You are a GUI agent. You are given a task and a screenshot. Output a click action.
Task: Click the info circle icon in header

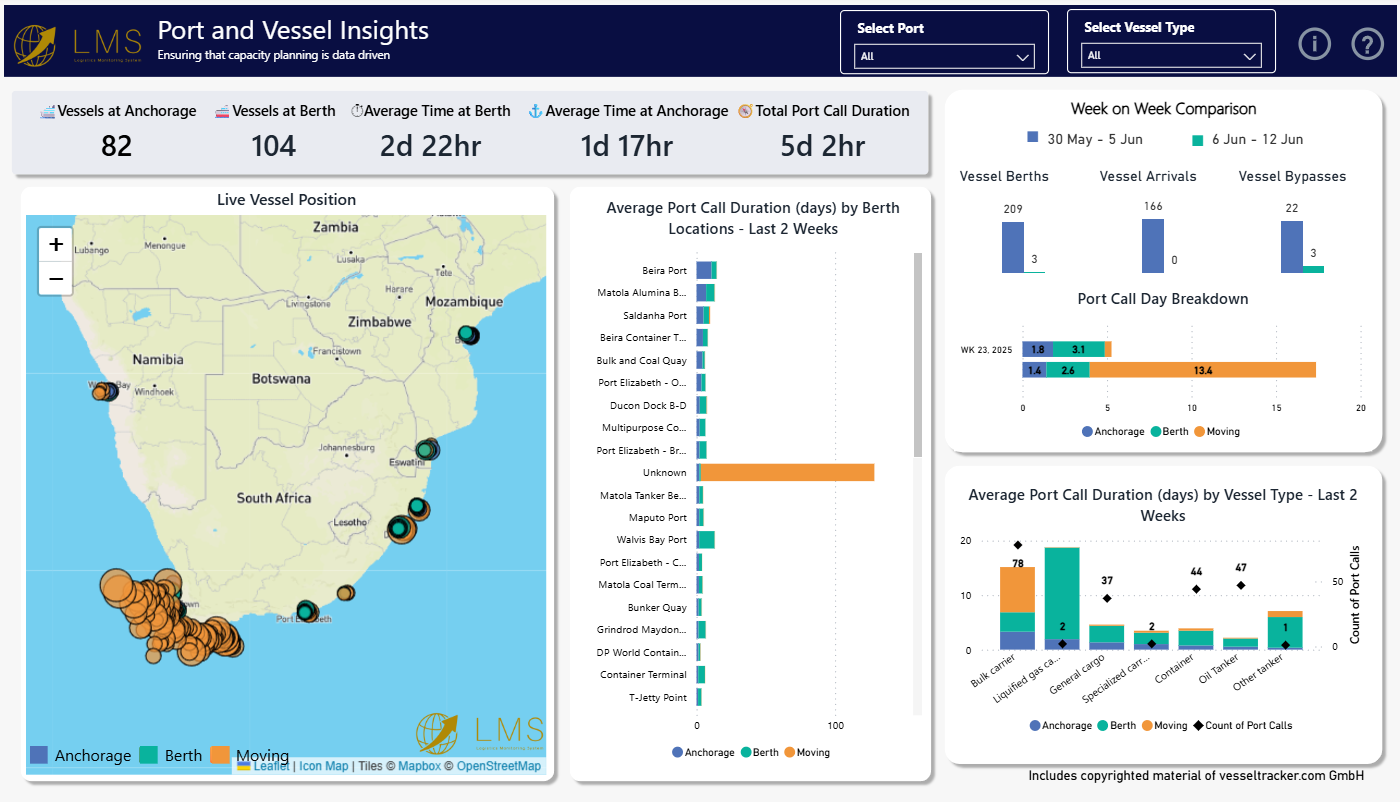(x=1315, y=44)
